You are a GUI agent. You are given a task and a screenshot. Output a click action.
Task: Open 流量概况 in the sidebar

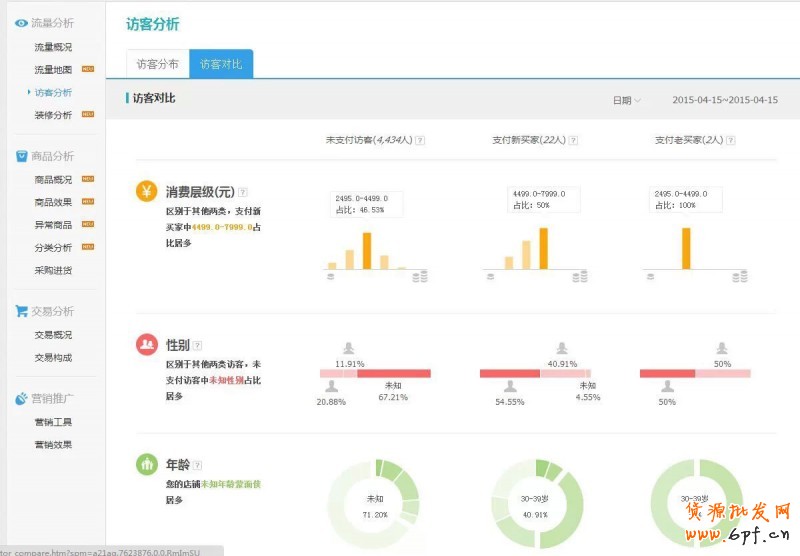[53, 47]
